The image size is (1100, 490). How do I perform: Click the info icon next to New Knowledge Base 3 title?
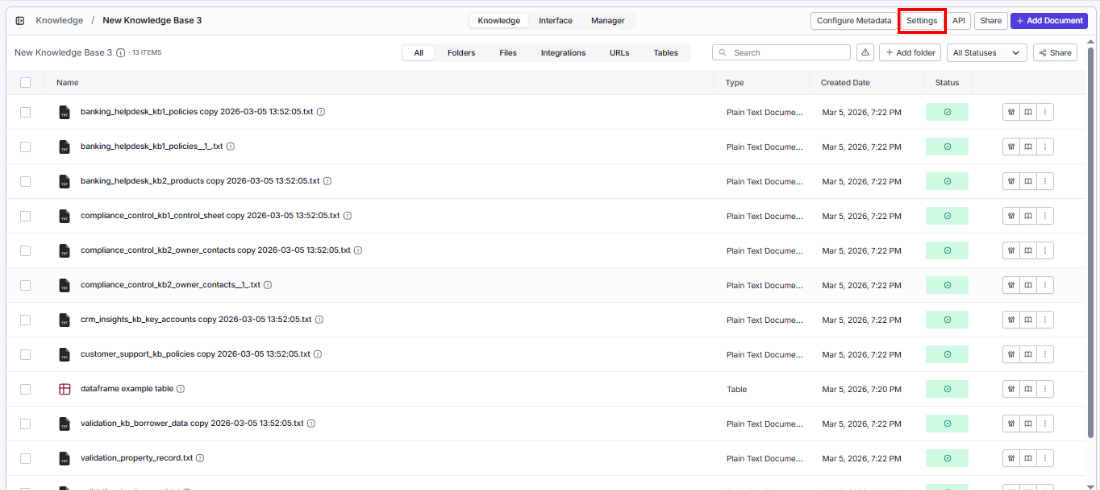click(121, 53)
